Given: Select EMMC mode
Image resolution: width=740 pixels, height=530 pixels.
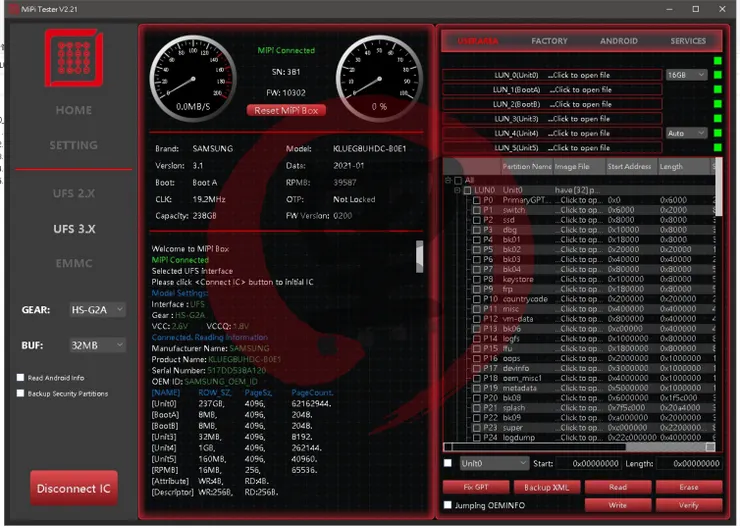Looking at the screenshot, I should pyautogui.click(x=74, y=263).
